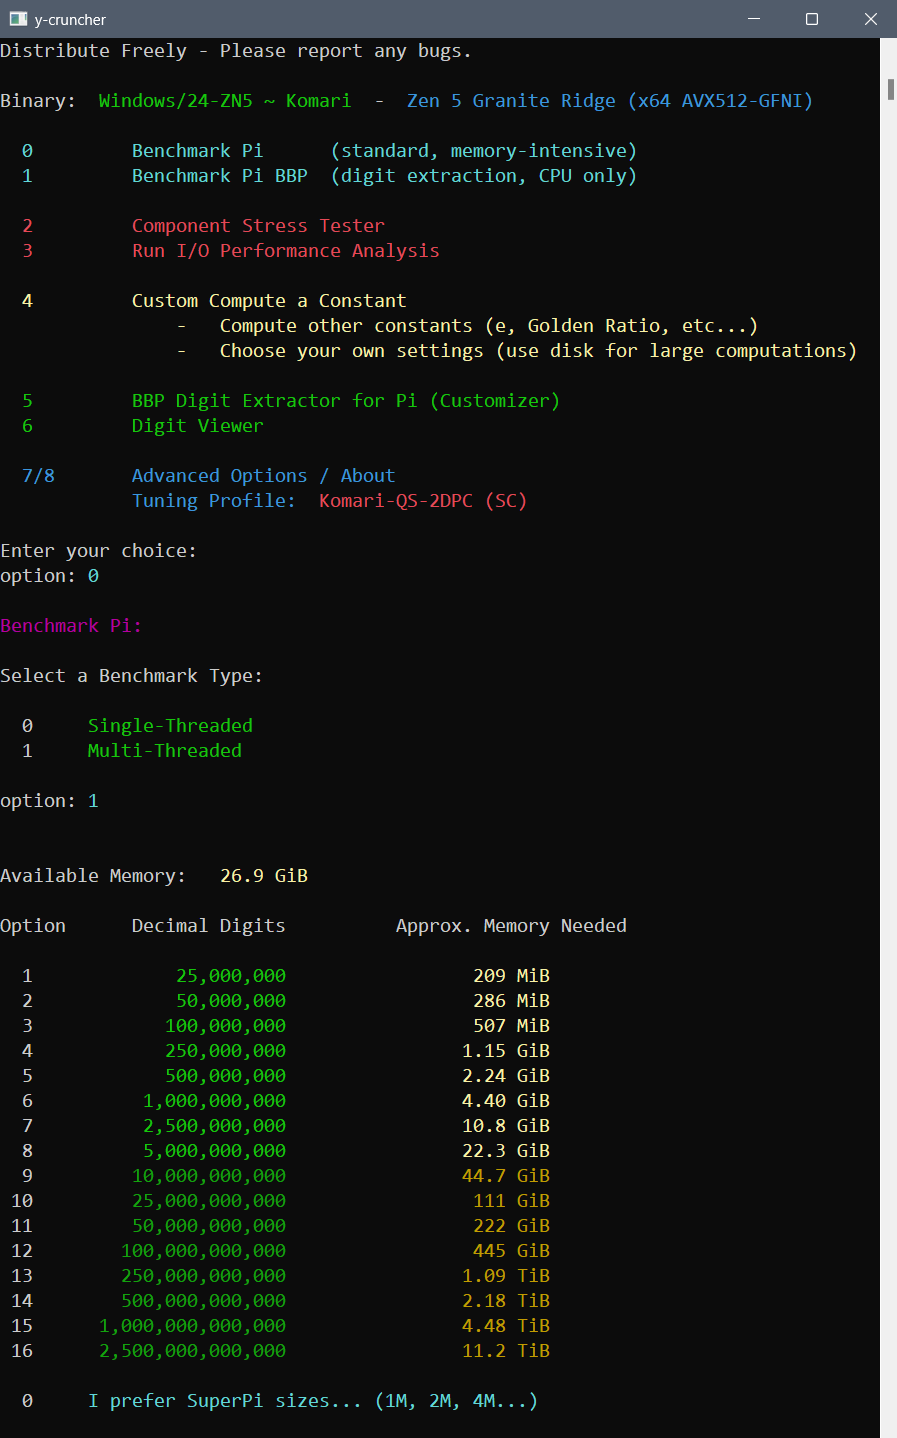This screenshot has width=897, height=1438.
Task: Close the y-cruncher window
Action: coord(870,19)
